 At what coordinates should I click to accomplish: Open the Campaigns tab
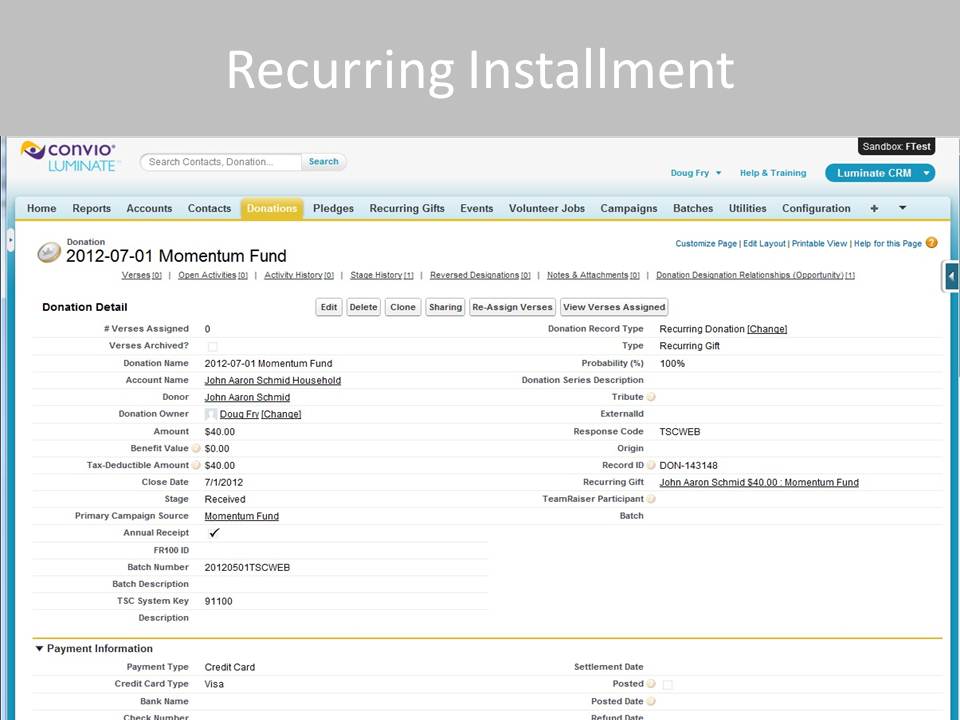point(628,209)
